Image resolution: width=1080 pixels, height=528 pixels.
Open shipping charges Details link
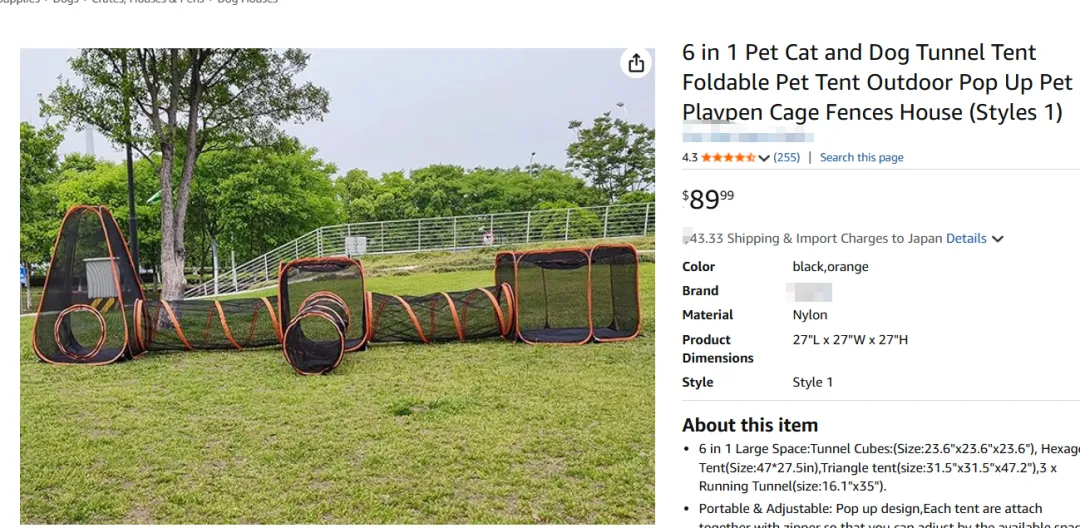(966, 239)
